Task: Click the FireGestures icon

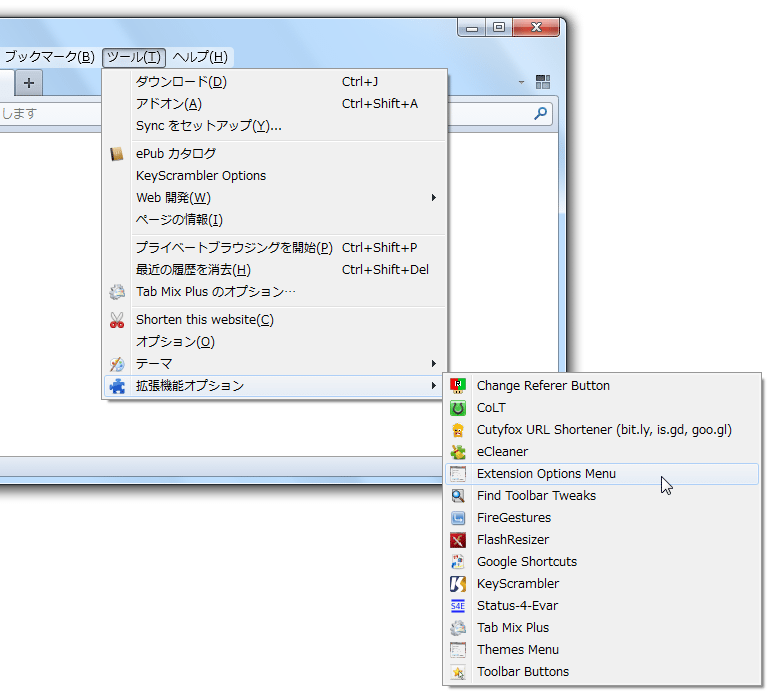Action: click(x=458, y=518)
